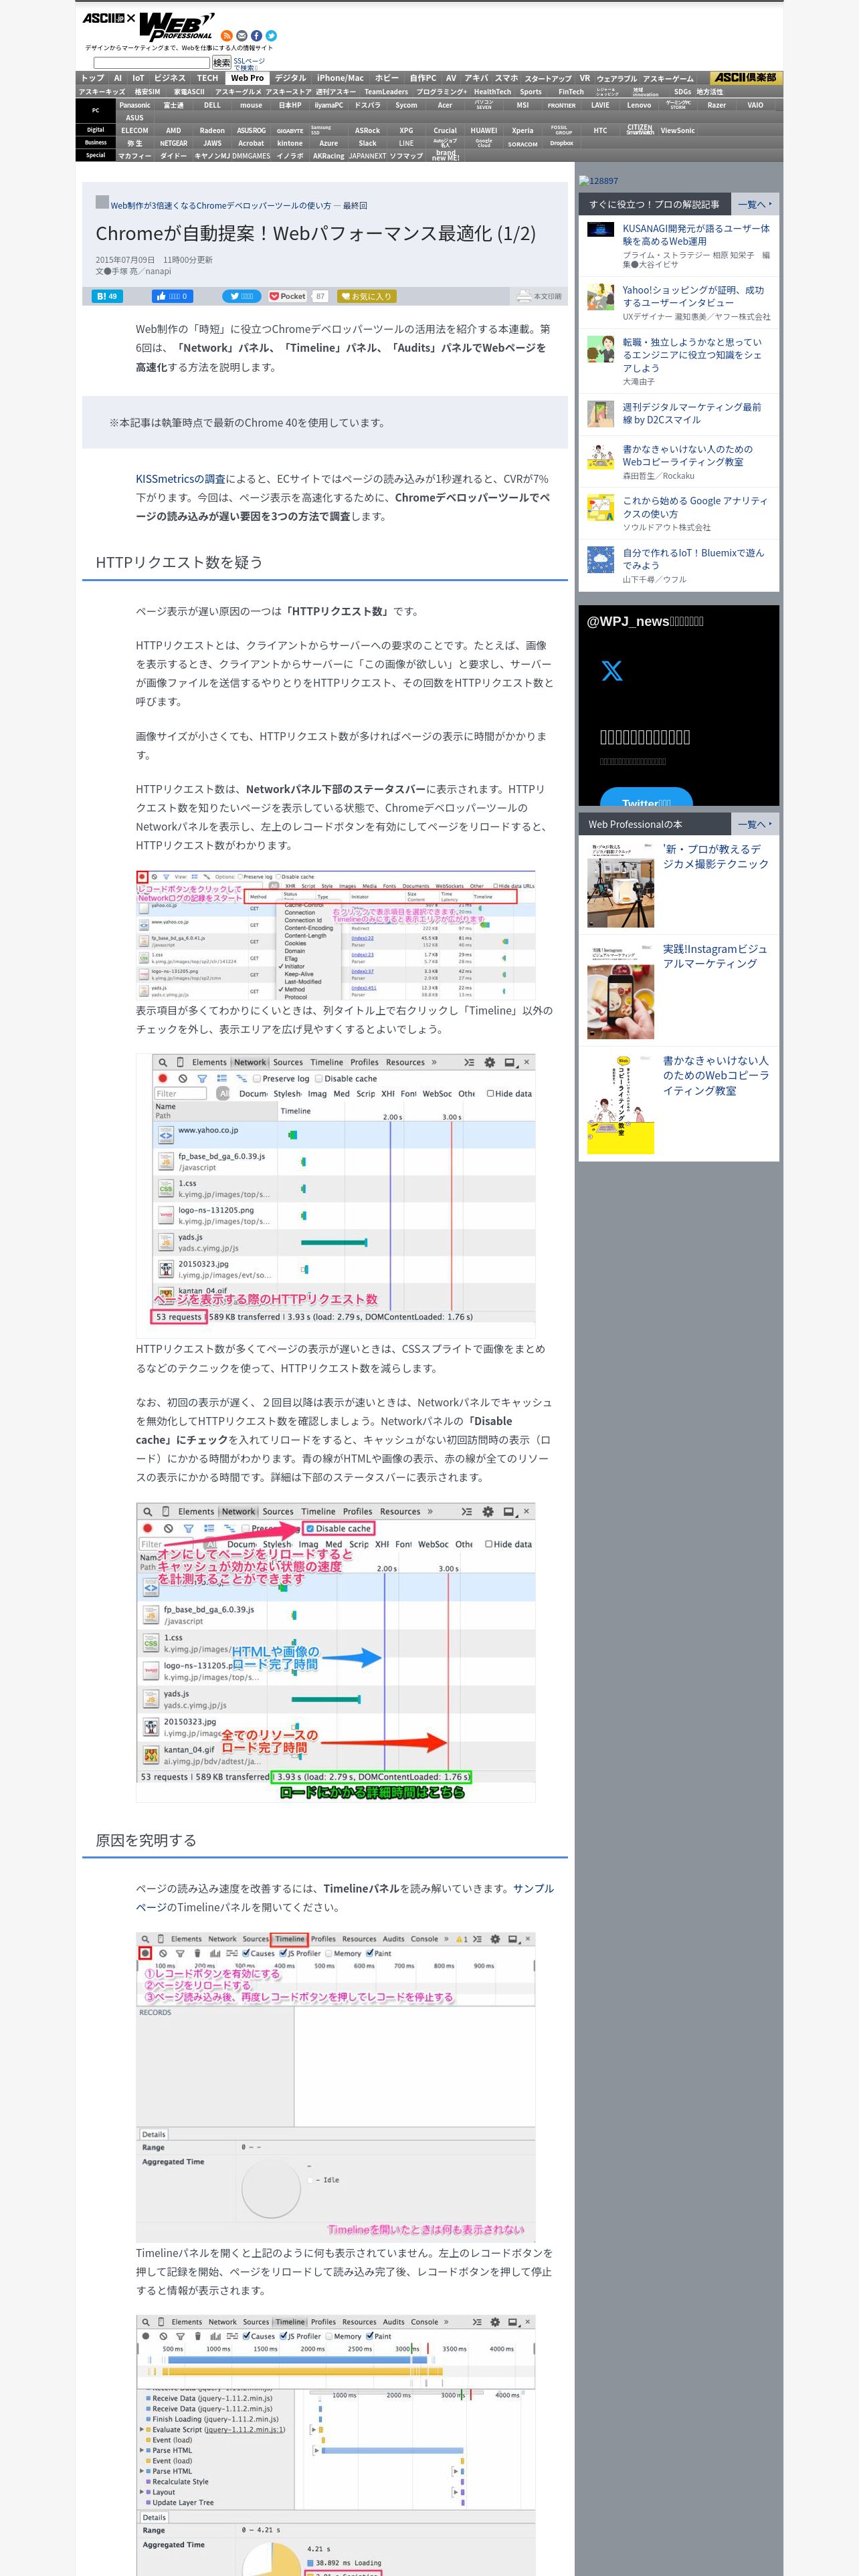Click the 転職・独立 article thumbnail

coord(600,349)
